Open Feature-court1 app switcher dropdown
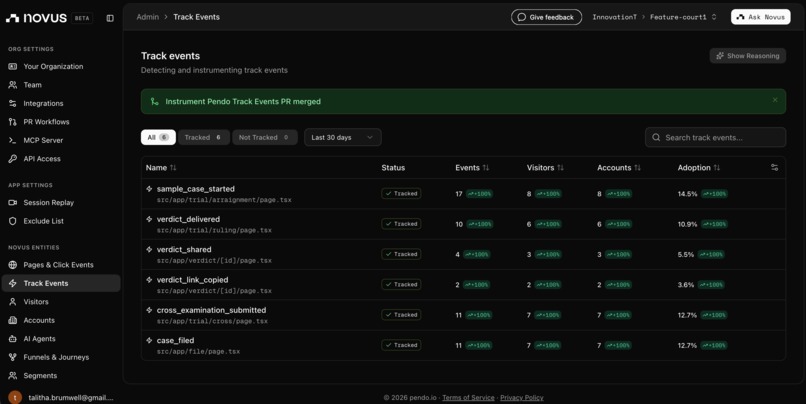This screenshot has height=404, width=806. point(683,17)
